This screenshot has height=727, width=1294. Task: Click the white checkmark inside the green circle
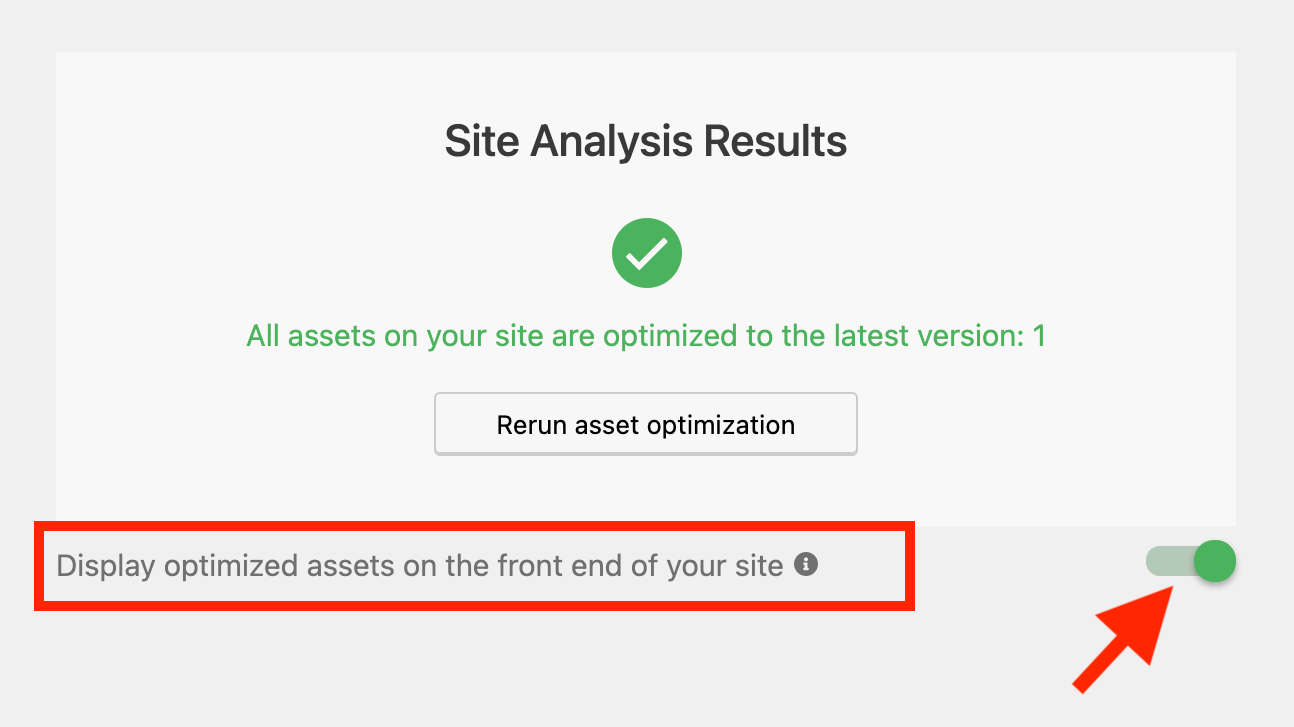coord(646,253)
